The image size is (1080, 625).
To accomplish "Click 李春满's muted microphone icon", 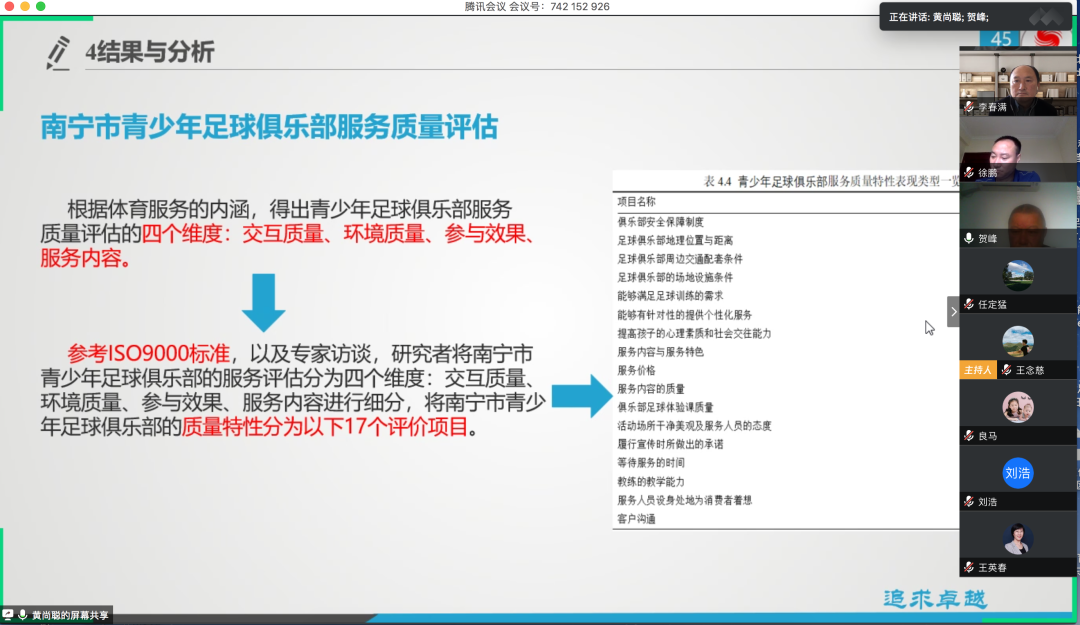I will point(969,107).
